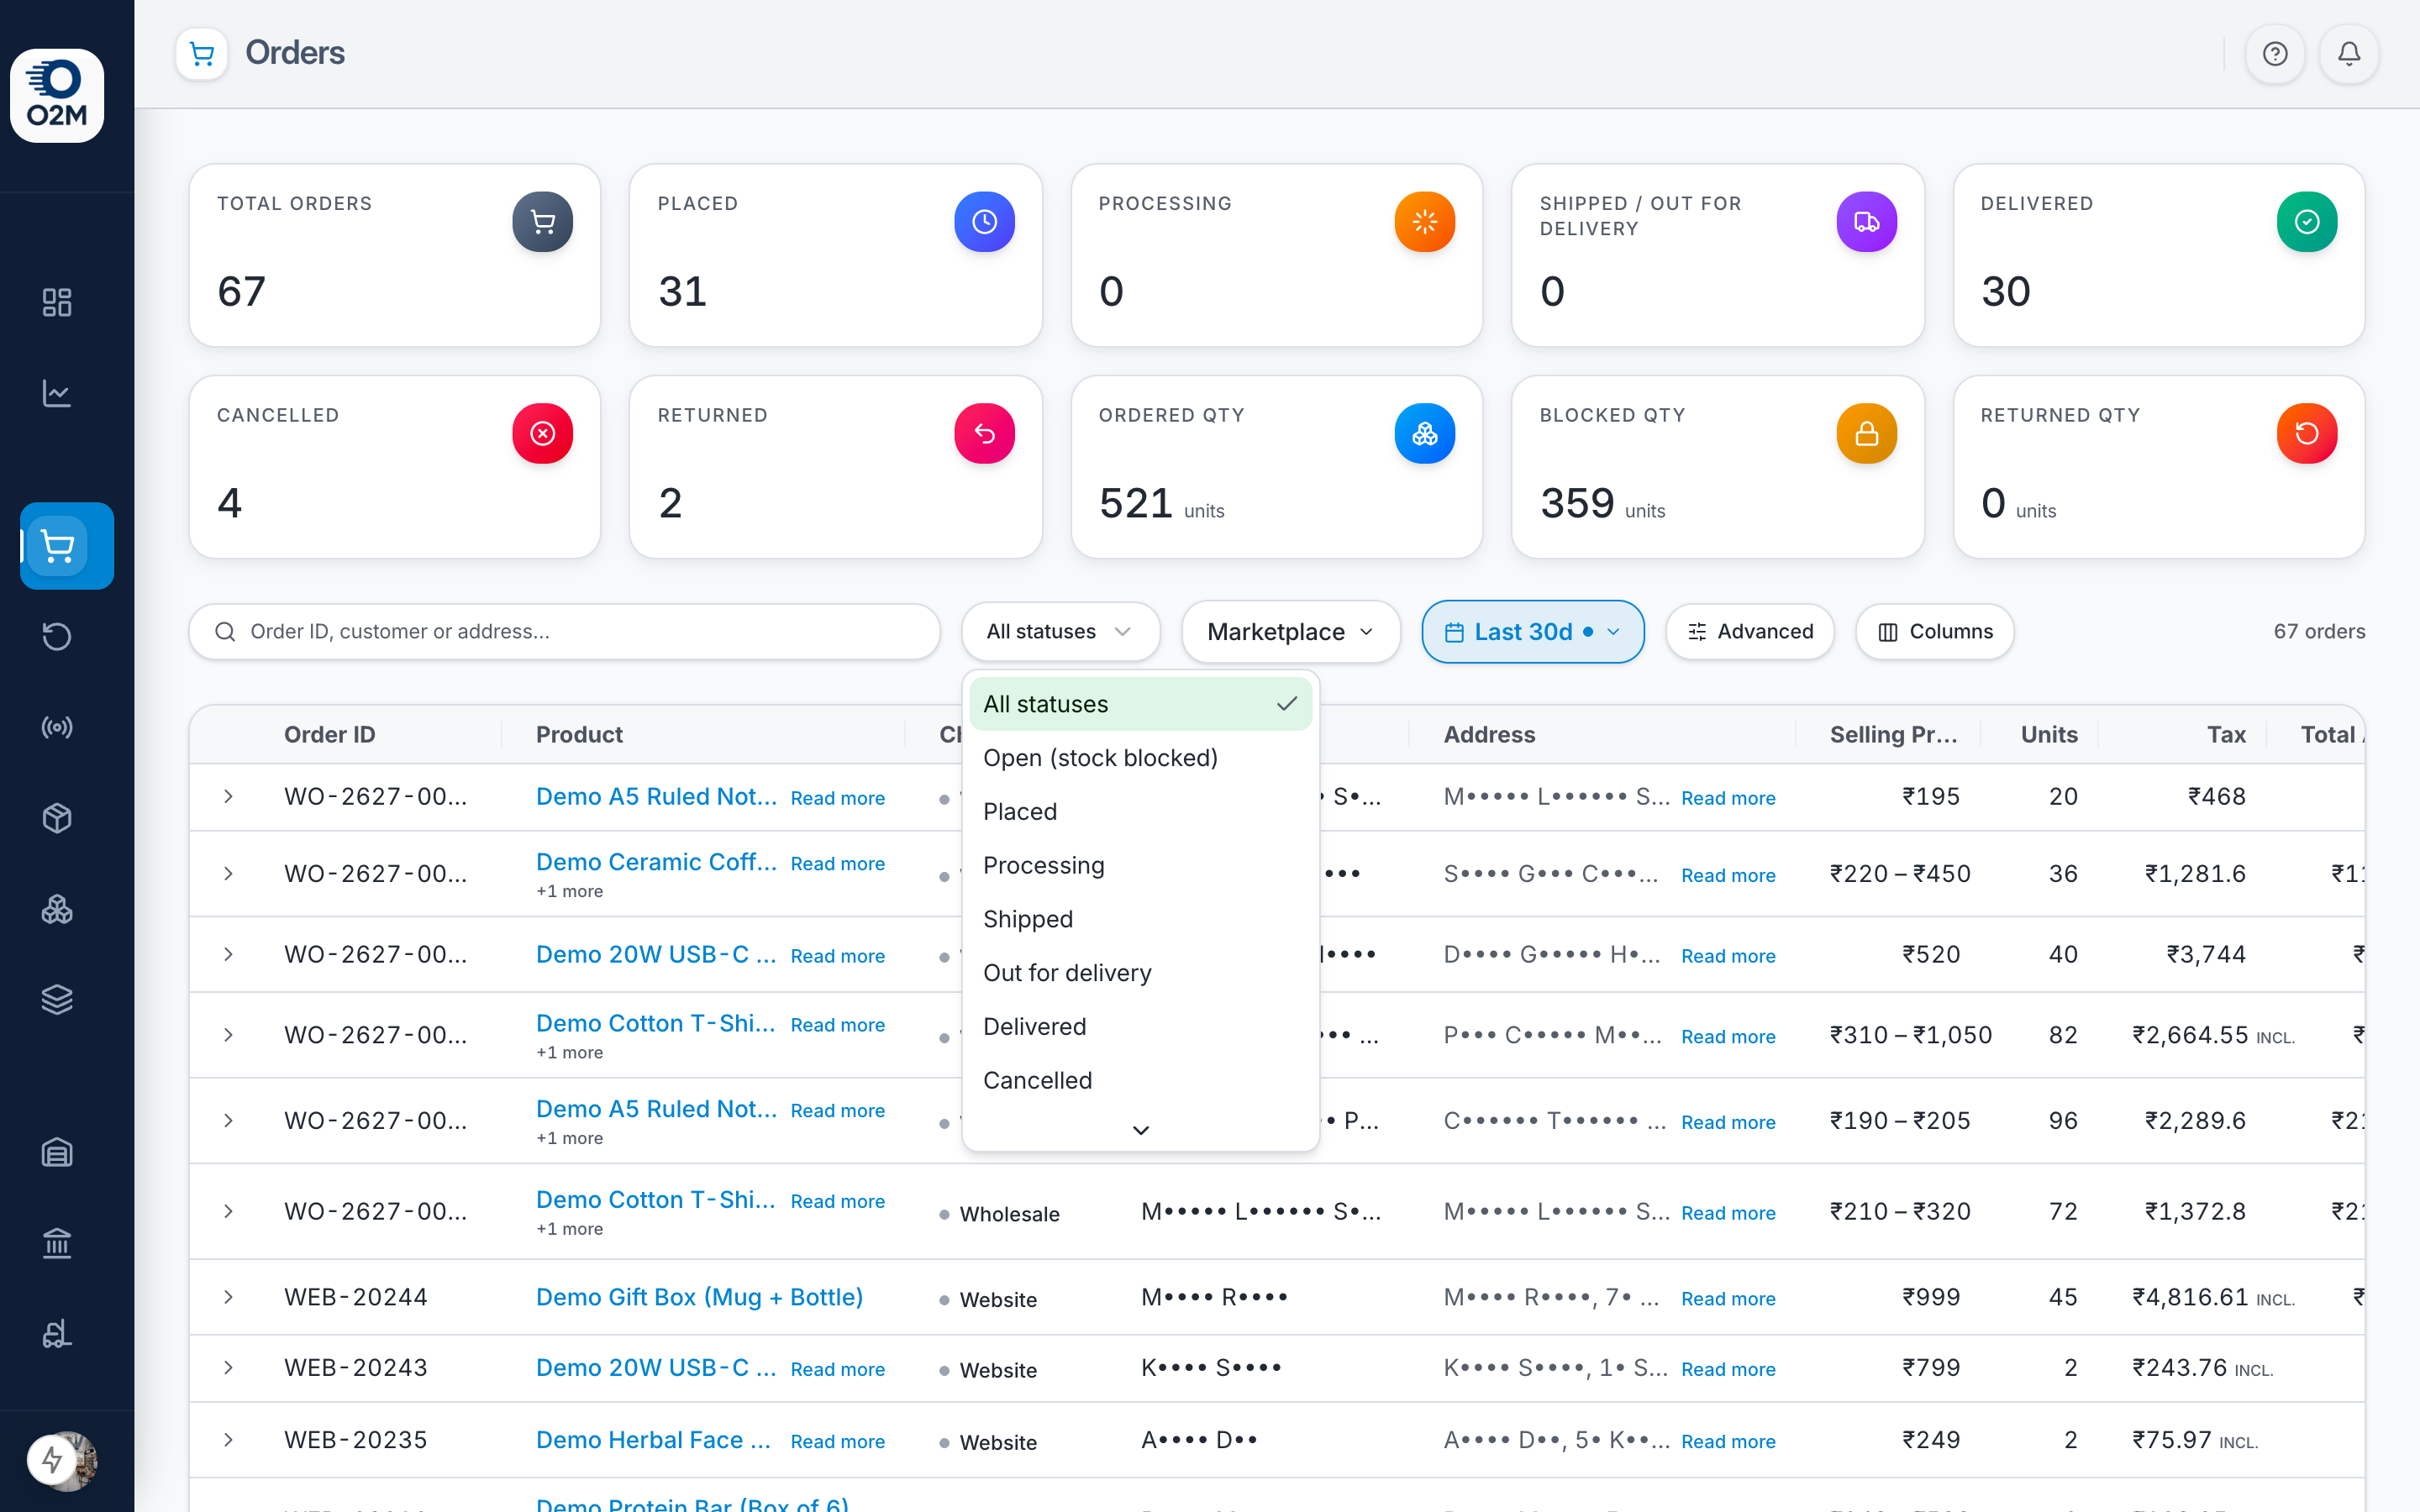Click the Placed summary card

point(836,256)
